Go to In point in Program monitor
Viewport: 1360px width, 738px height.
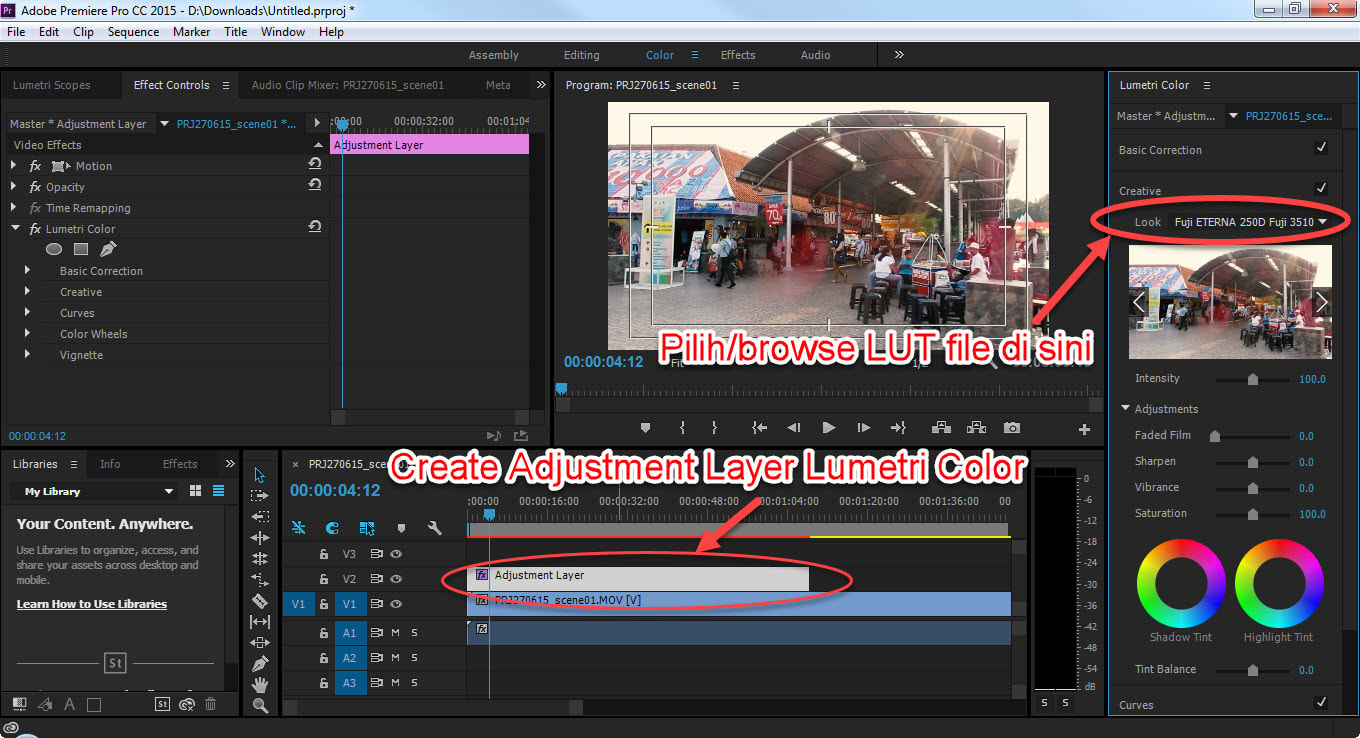pos(760,428)
